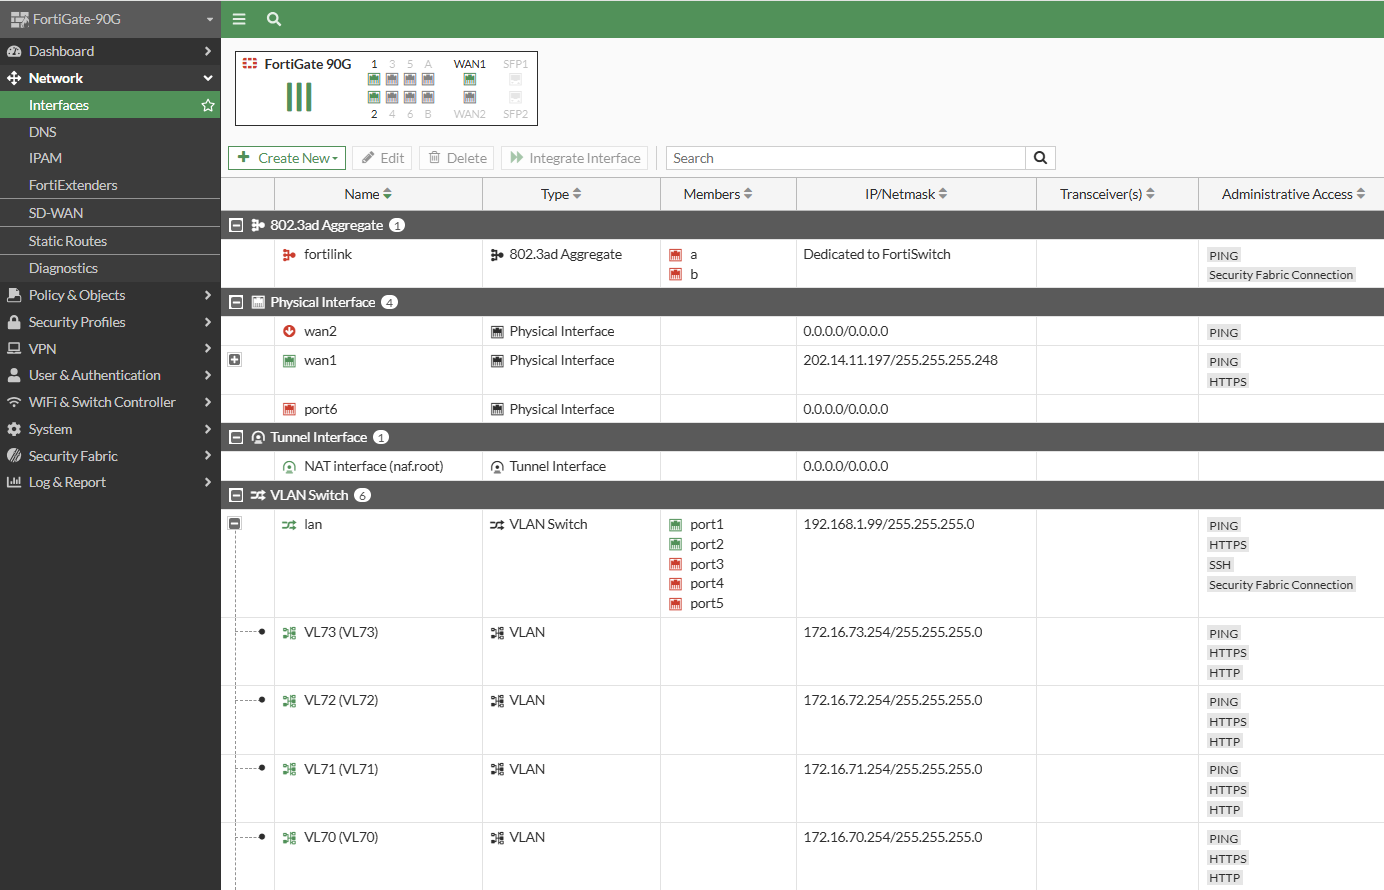This screenshot has width=1384, height=890.
Task: Open the Create New dropdown
Action: click(x=287, y=158)
